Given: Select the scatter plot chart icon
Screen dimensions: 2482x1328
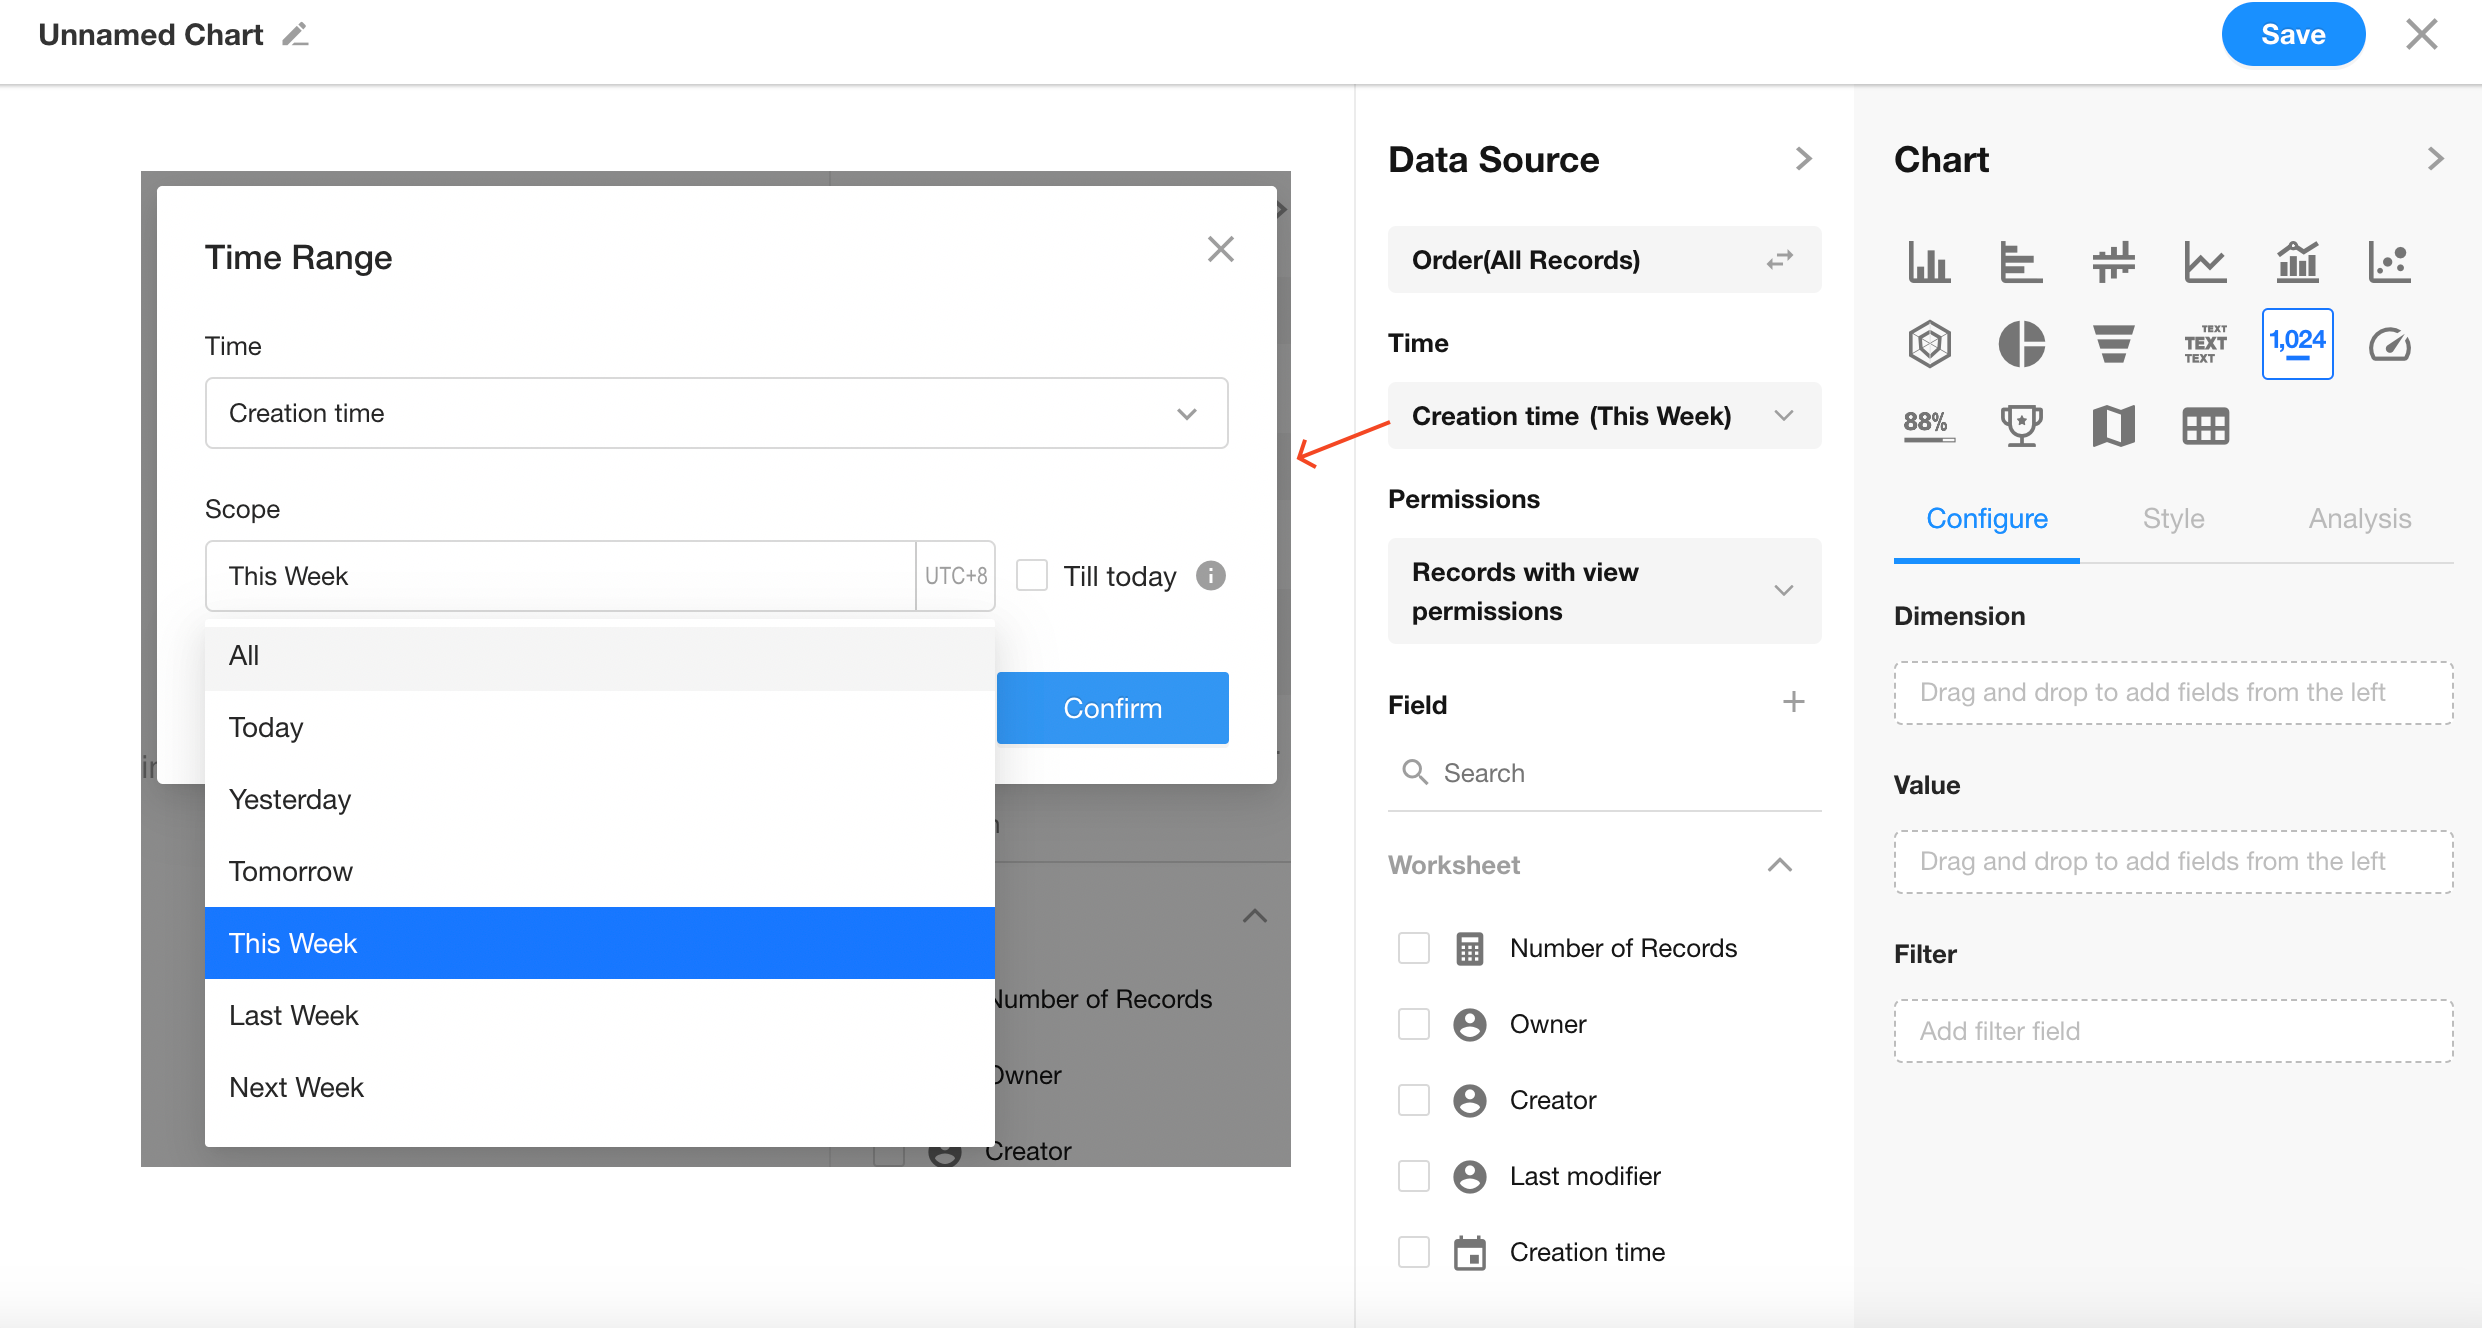Looking at the screenshot, I should click(2389, 263).
